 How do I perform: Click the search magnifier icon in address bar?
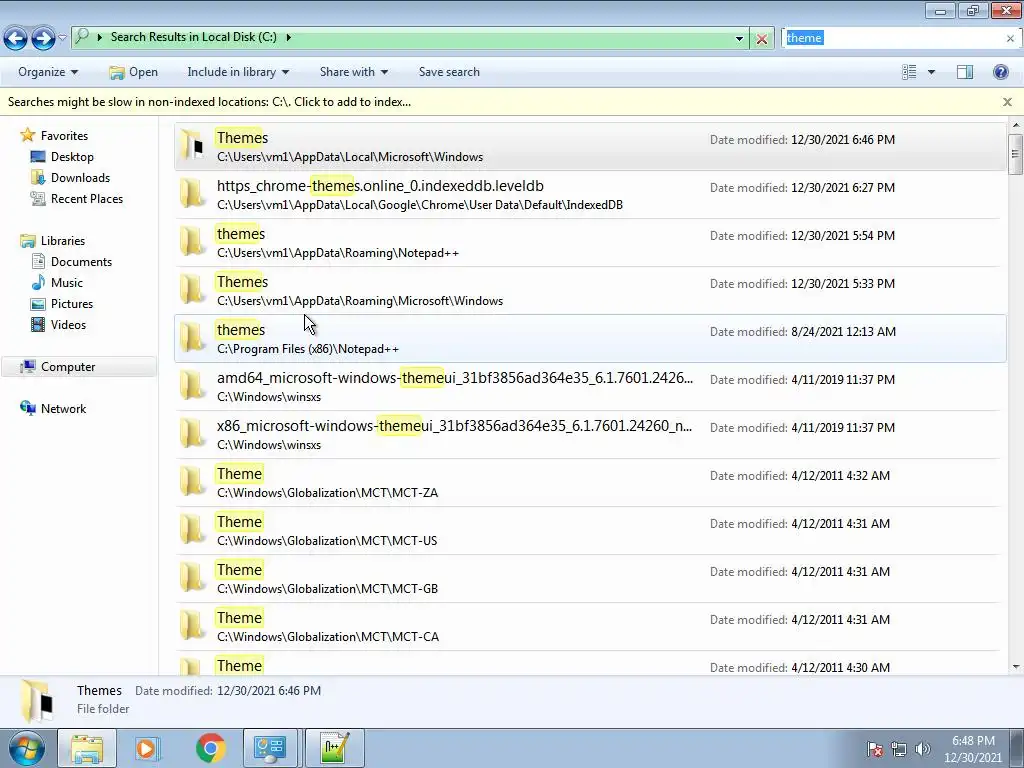82,37
